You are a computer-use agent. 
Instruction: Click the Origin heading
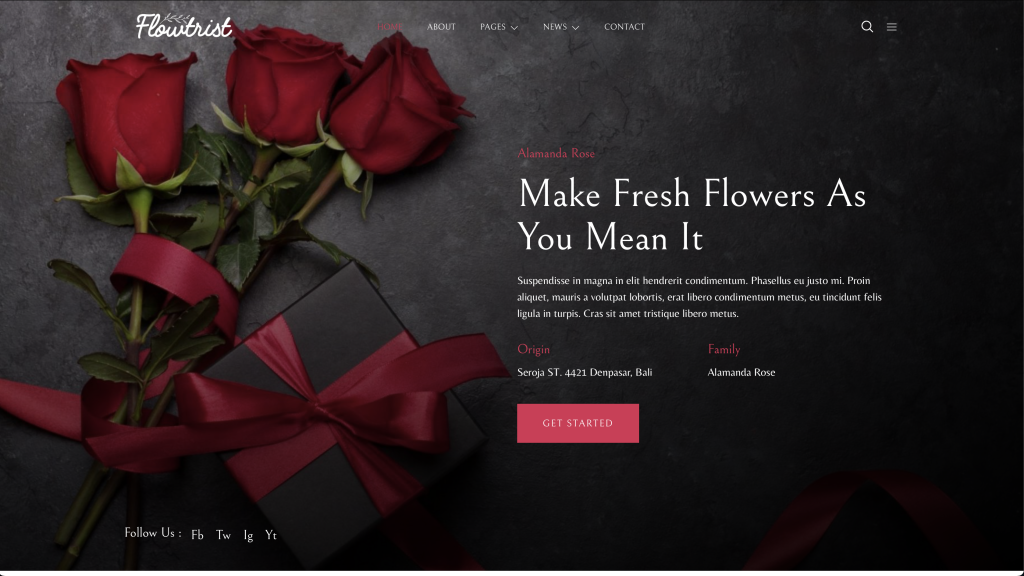pyautogui.click(x=534, y=349)
